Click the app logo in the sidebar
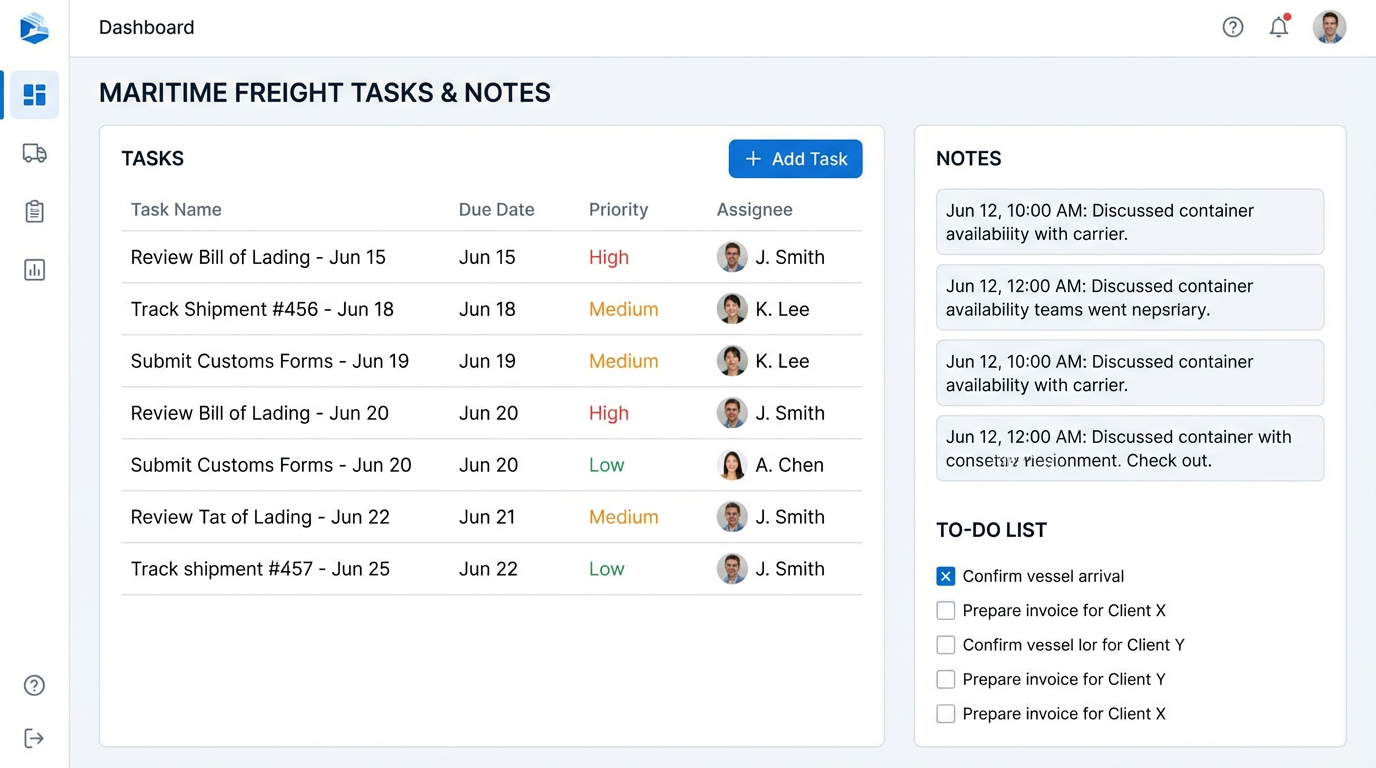The width and height of the screenshot is (1376, 768). point(34,28)
